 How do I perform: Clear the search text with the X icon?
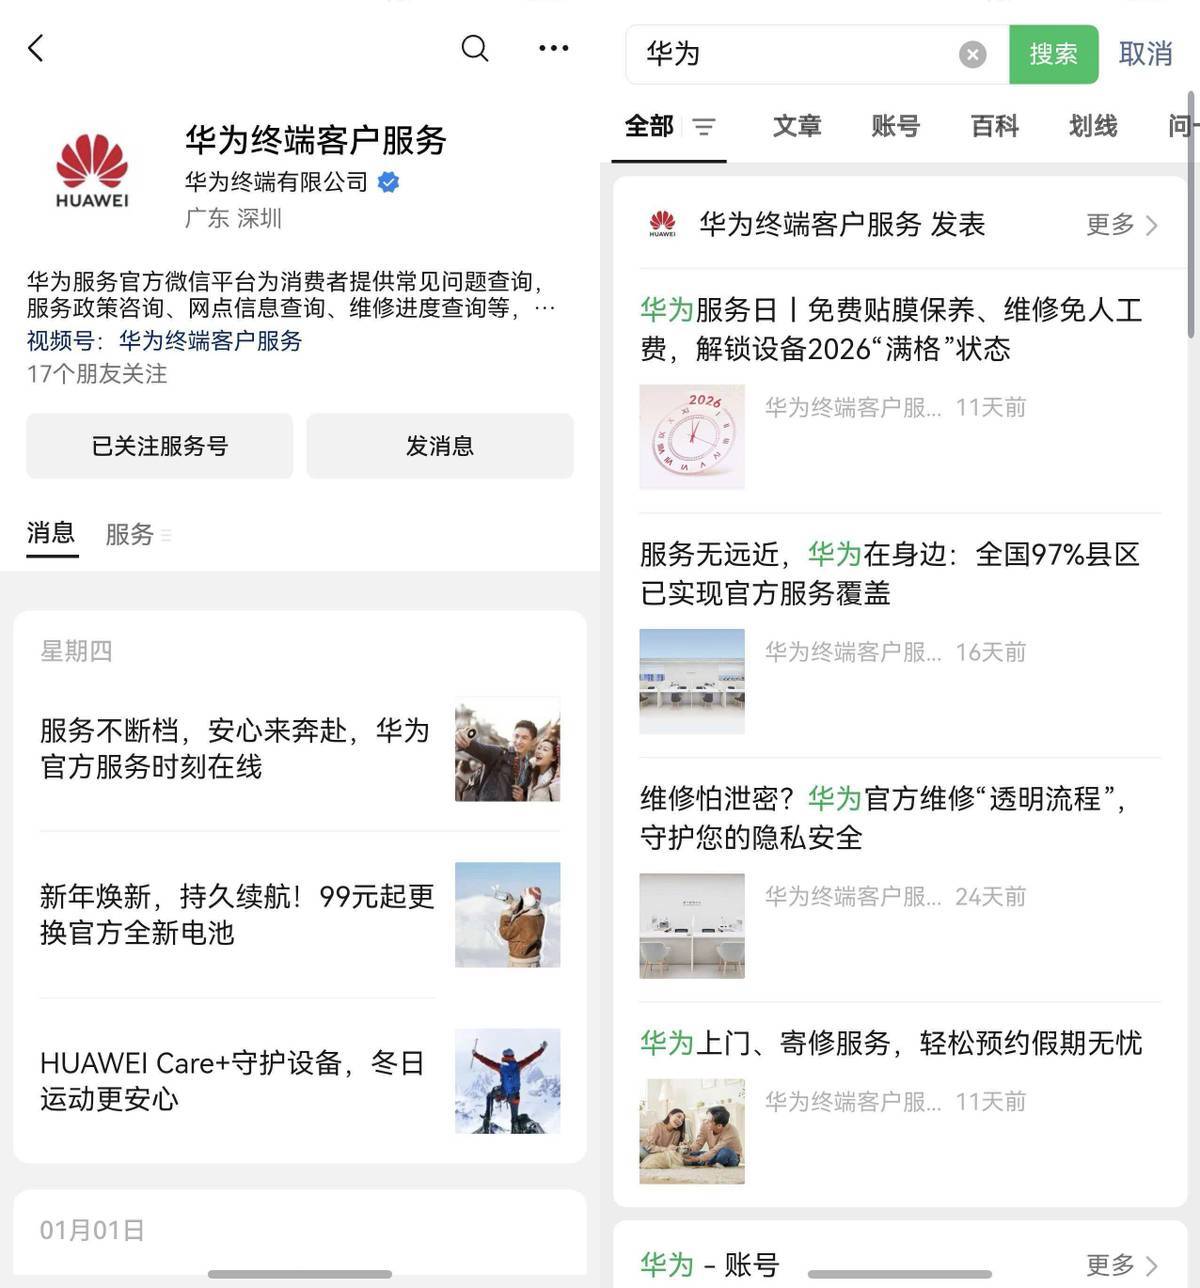point(972,54)
